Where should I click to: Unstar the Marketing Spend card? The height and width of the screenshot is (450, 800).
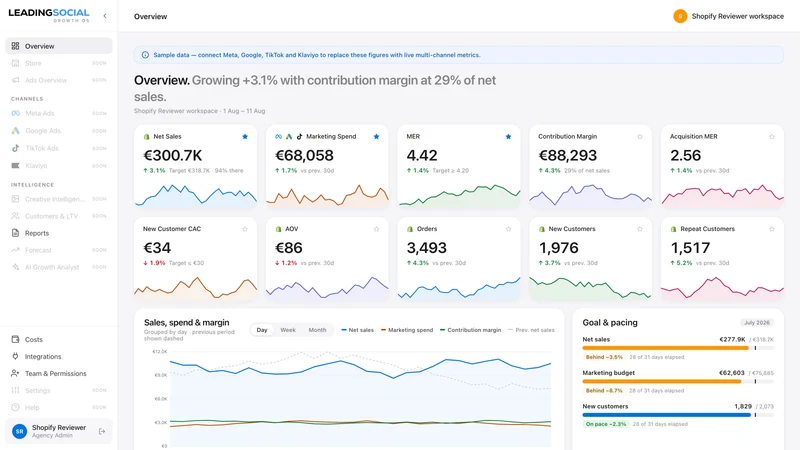tap(377, 136)
